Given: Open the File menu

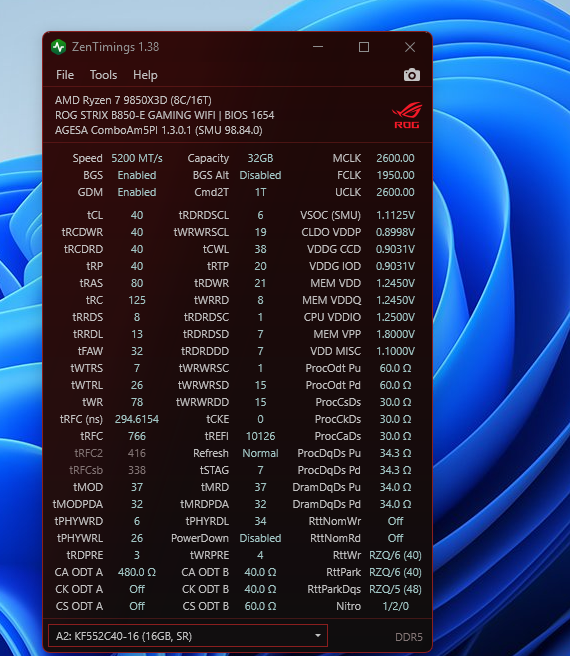Looking at the screenshot, I should [x=65, y=75].
